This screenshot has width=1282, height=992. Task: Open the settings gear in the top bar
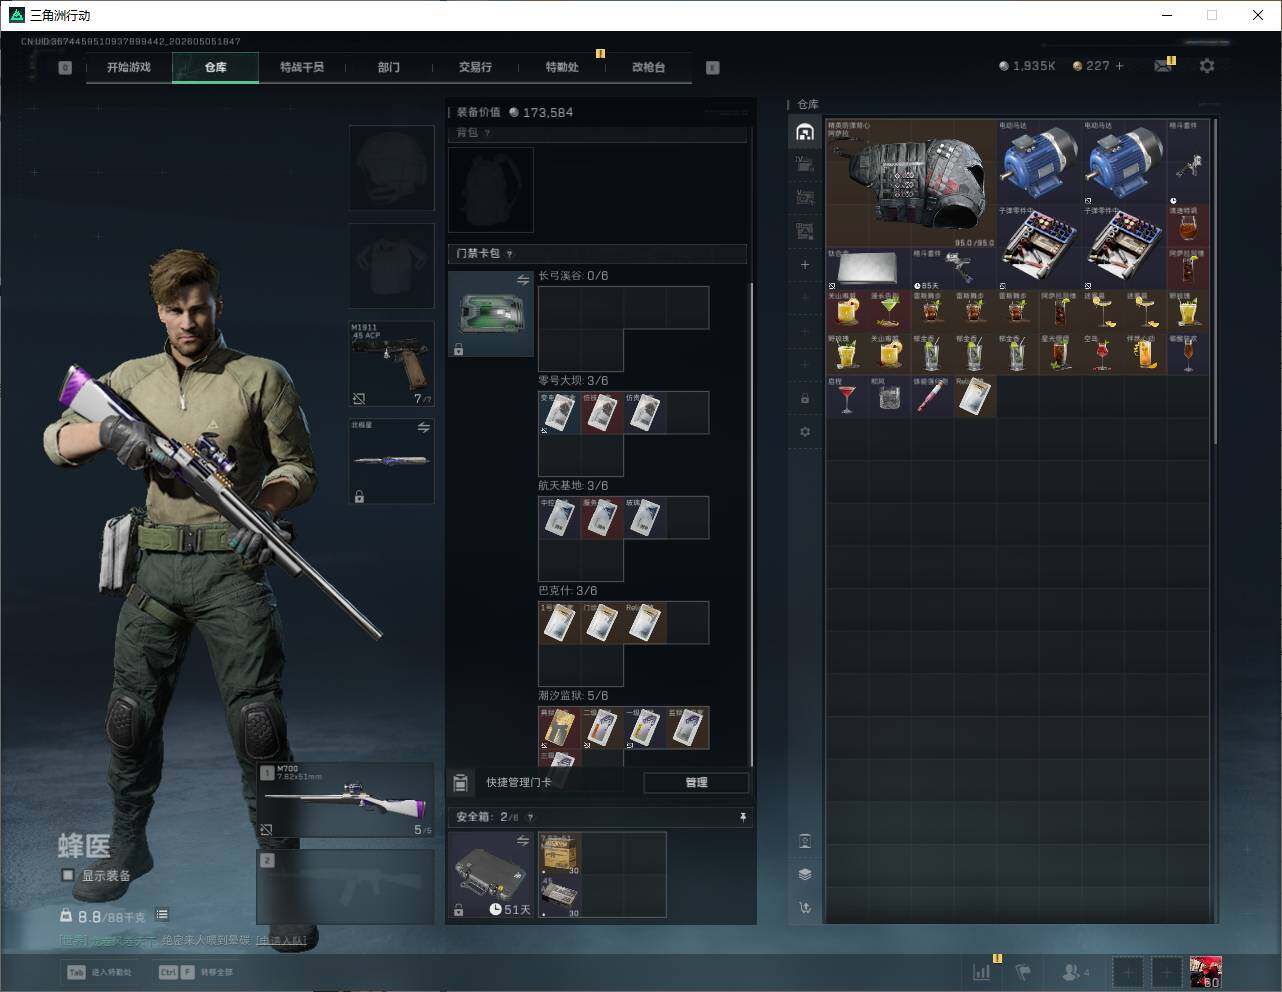pos(1207,66)
